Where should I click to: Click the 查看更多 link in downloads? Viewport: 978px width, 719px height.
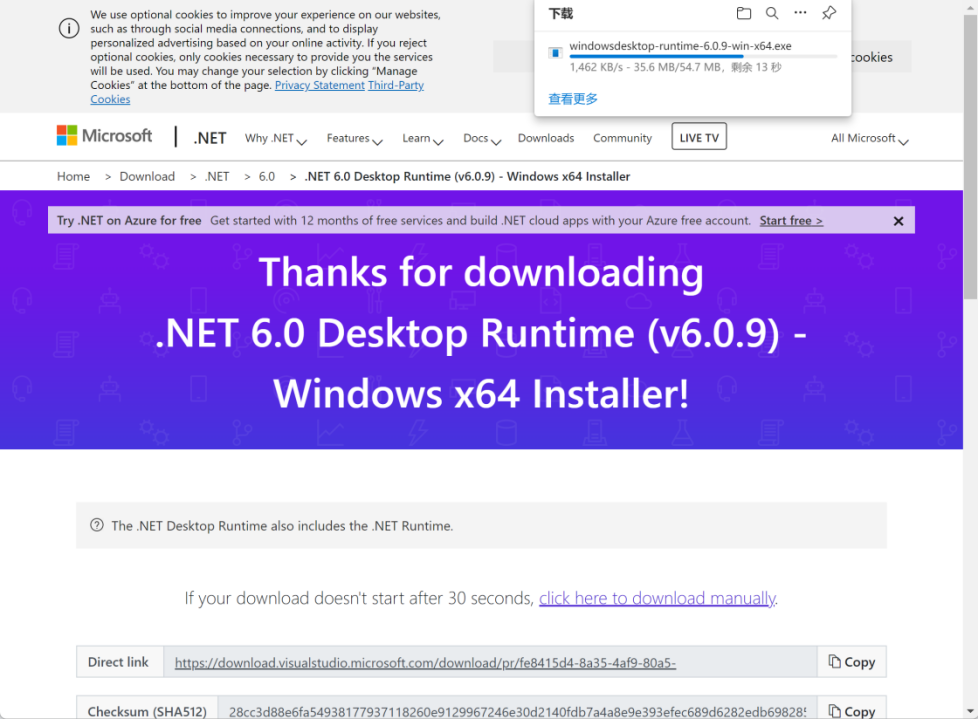coord(573,99)
